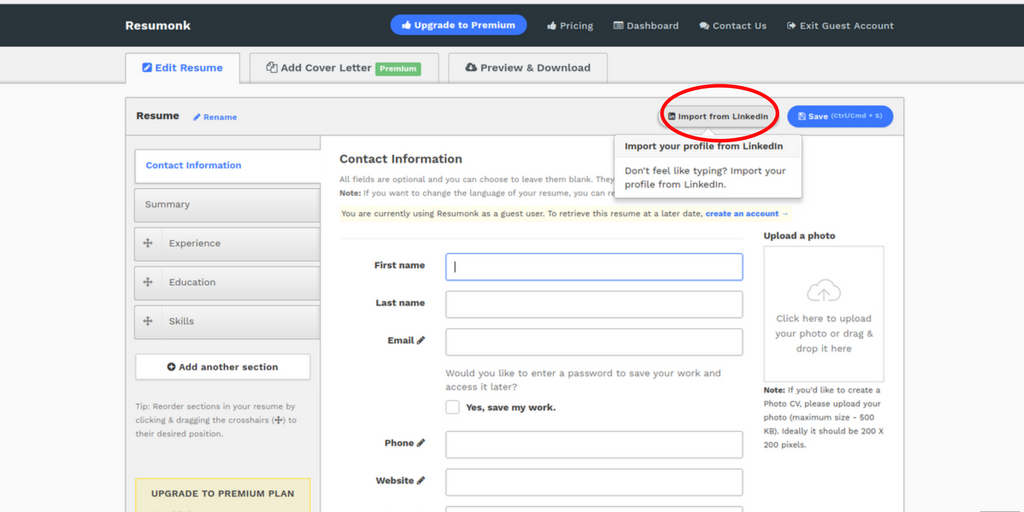Click Import from LinkedIn button
1024x512 pixels.
click(x=718, y=116)
